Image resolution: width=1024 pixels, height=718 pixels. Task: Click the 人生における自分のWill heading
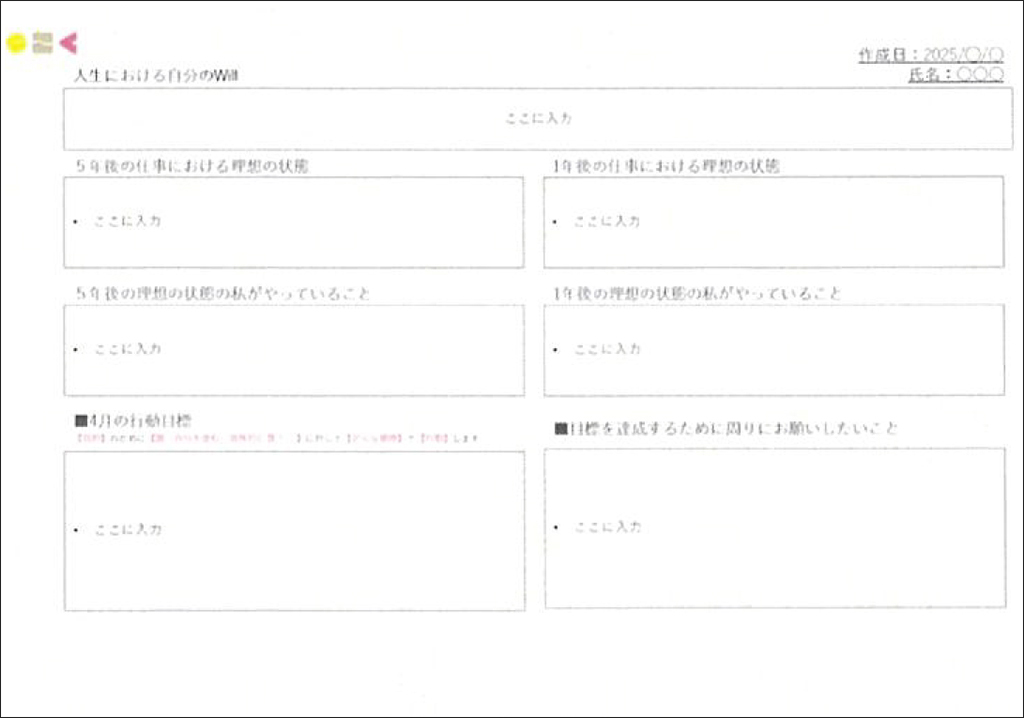[x=156, y=75]
